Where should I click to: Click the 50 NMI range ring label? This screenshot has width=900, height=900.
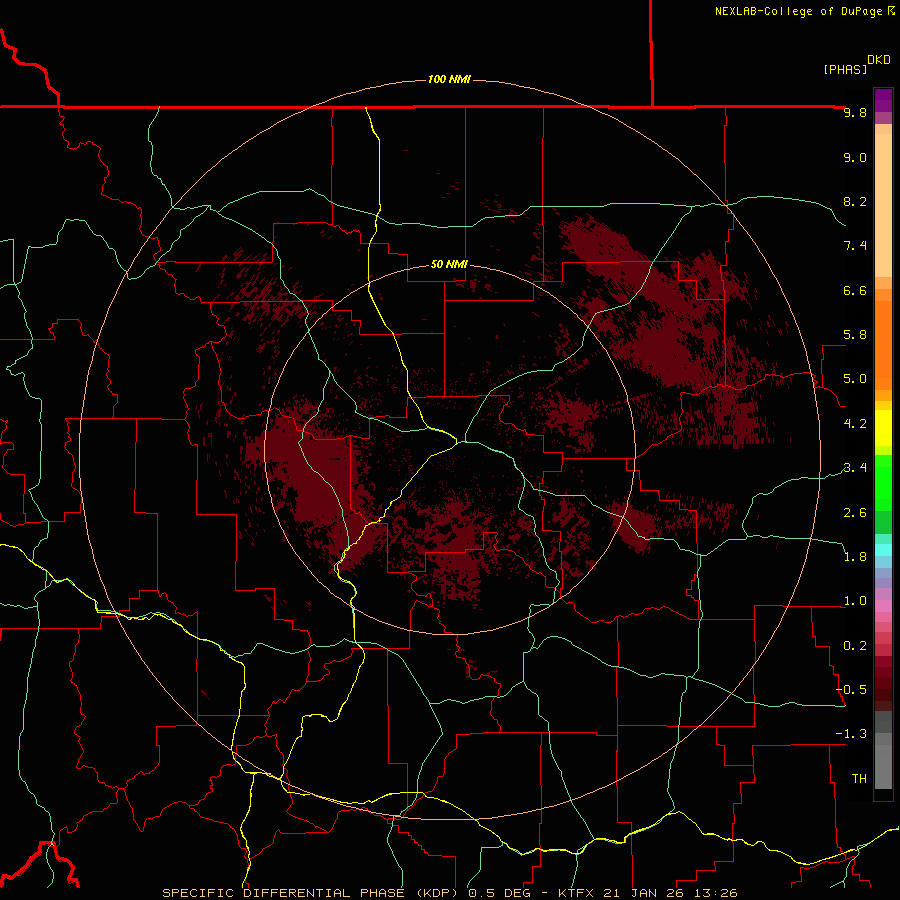coord(449,264)
